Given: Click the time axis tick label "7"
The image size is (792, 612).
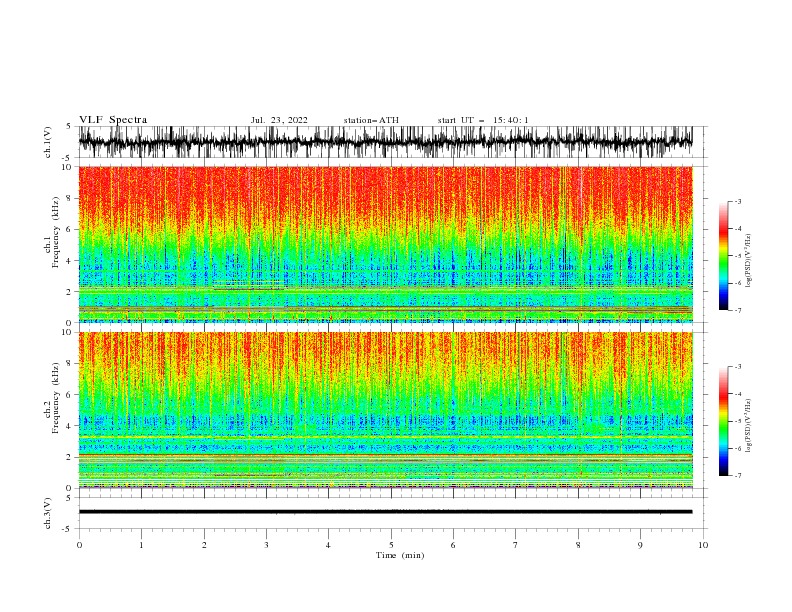Looking at the screenshot, I should pos(516,545).
